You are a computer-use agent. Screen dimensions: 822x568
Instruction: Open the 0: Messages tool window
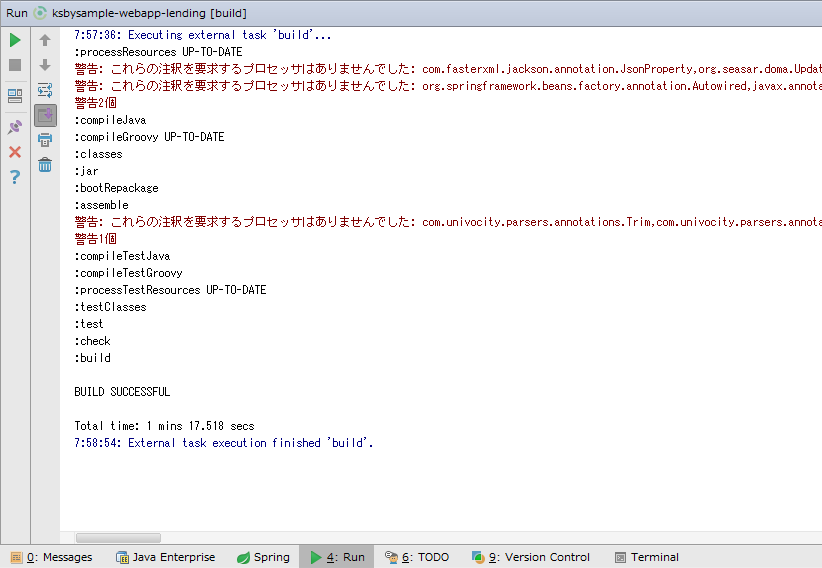52,557
